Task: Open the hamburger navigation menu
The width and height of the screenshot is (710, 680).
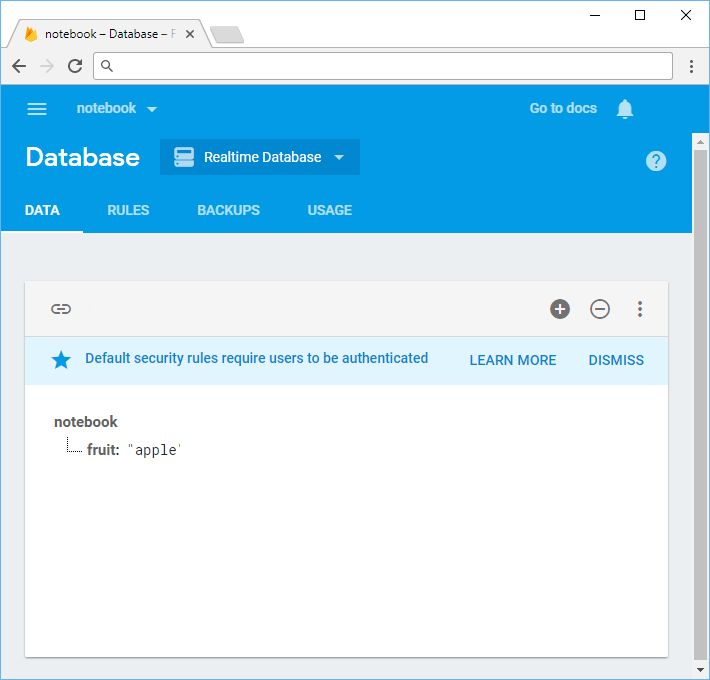Action: pyautogui.click(x=37, y=109)
